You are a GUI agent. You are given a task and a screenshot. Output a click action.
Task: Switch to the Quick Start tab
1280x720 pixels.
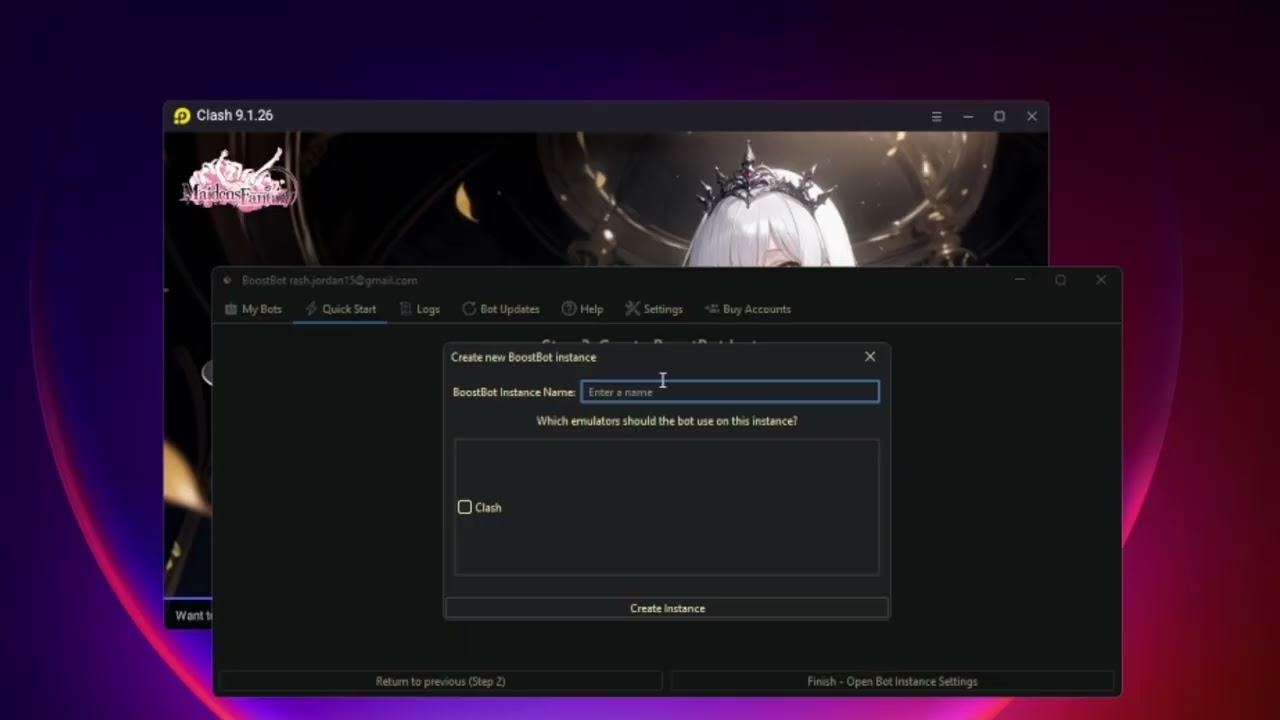click(341, 309)
